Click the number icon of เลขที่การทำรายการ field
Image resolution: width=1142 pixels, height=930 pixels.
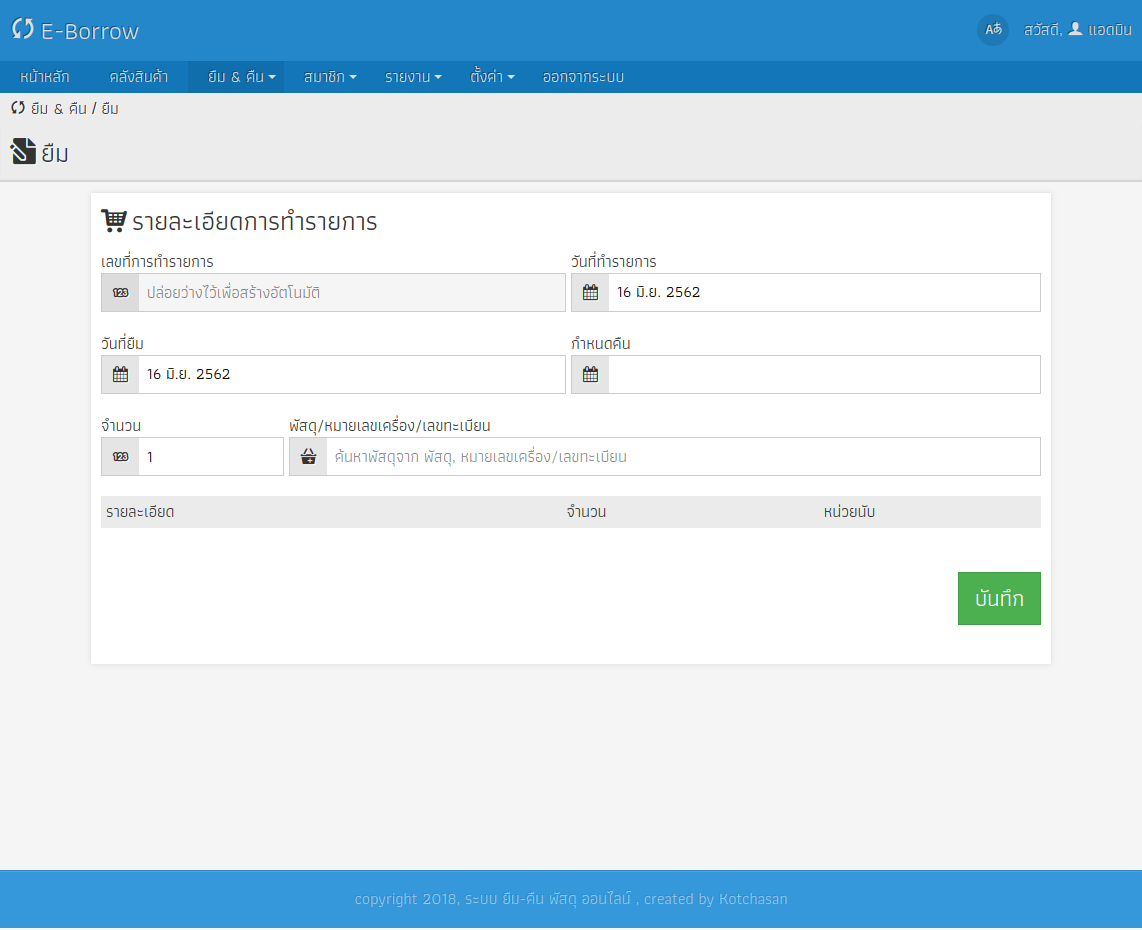[x=120, y=293]
